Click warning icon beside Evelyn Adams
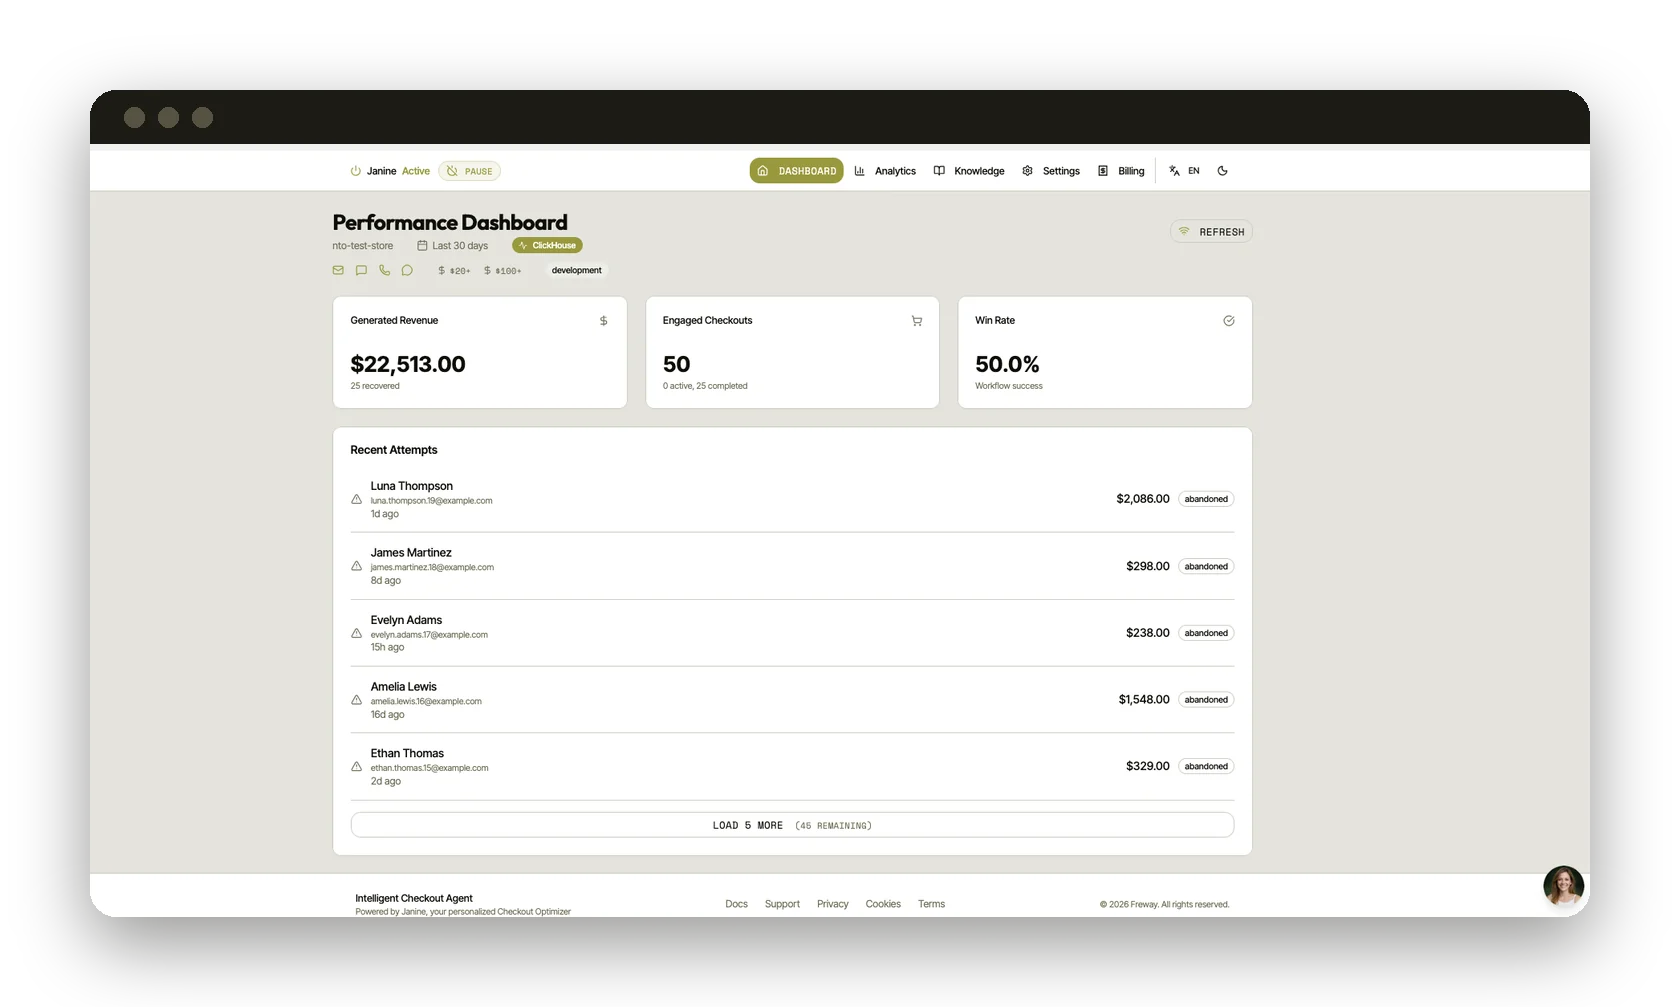This screenshot has height=1007, width=1680. [356, 633]
